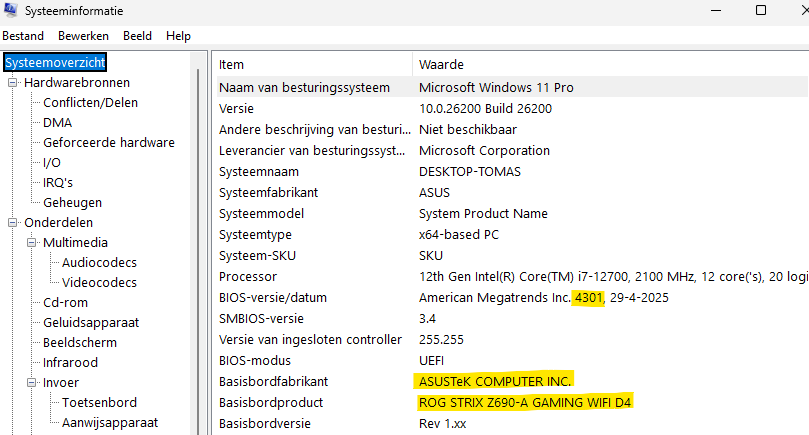Click the System Product Name value
The height and width of the screenshot is (435, 809).
tap(483, 214)
